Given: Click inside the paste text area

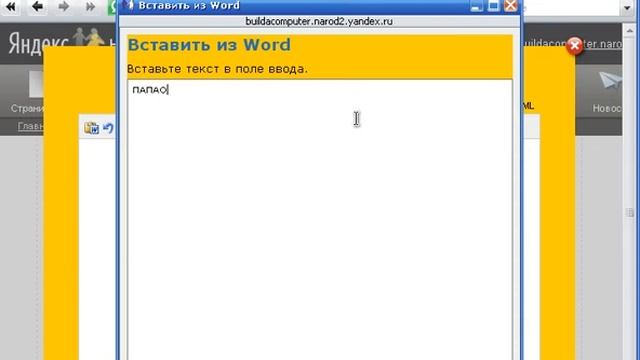Looking at the screenshot, I should click(320, 220).
